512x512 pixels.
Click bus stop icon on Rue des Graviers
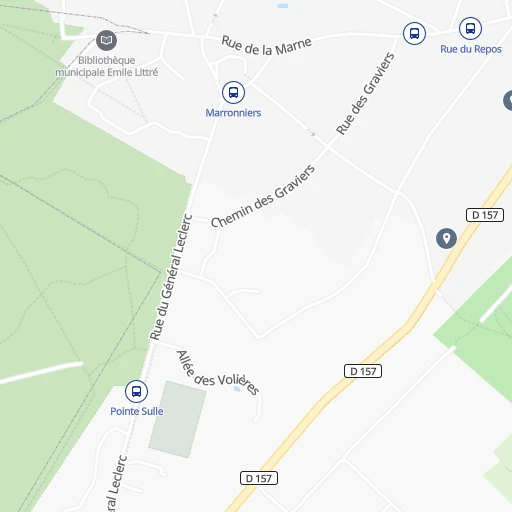(414, 33)
